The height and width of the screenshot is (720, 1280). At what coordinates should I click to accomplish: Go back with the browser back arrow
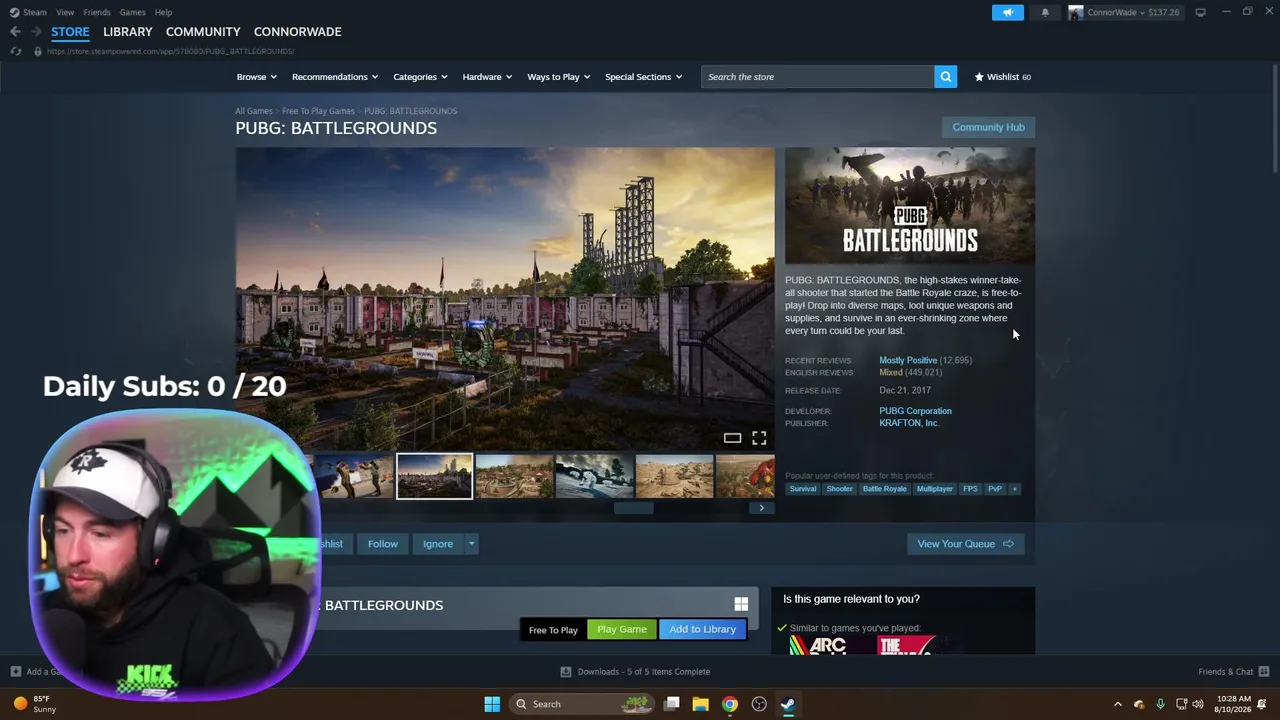click(15, 32)
